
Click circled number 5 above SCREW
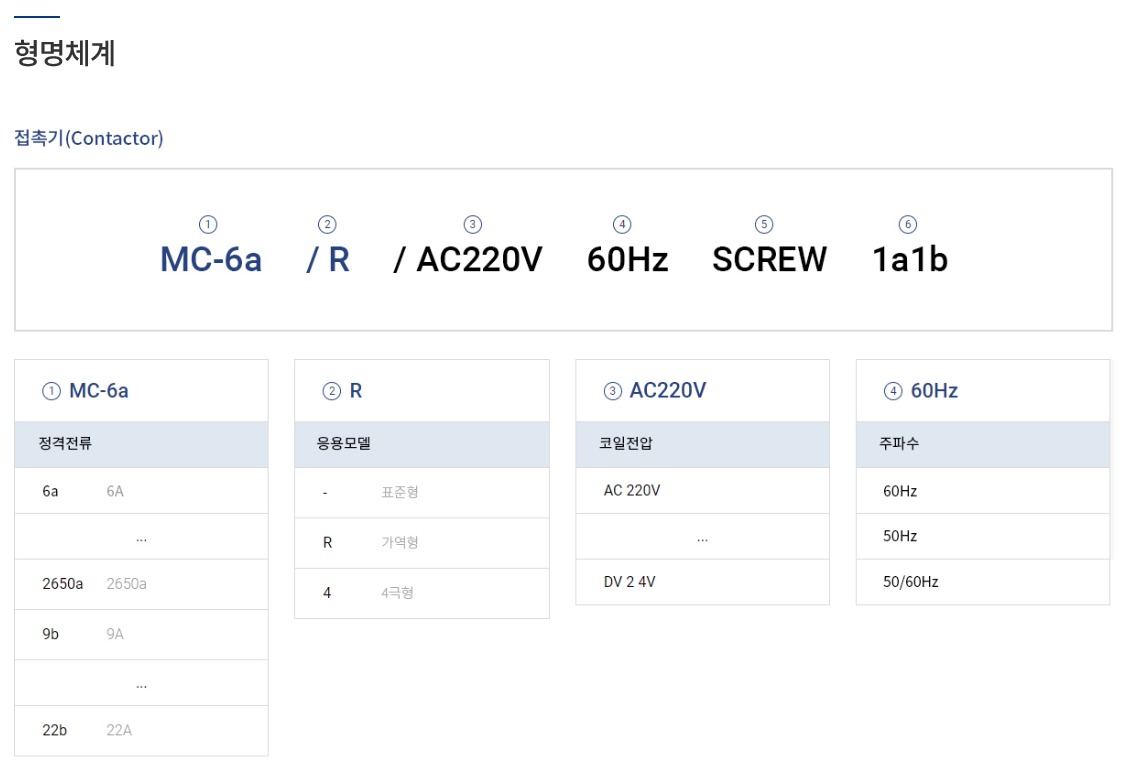[x=764, y=225]
